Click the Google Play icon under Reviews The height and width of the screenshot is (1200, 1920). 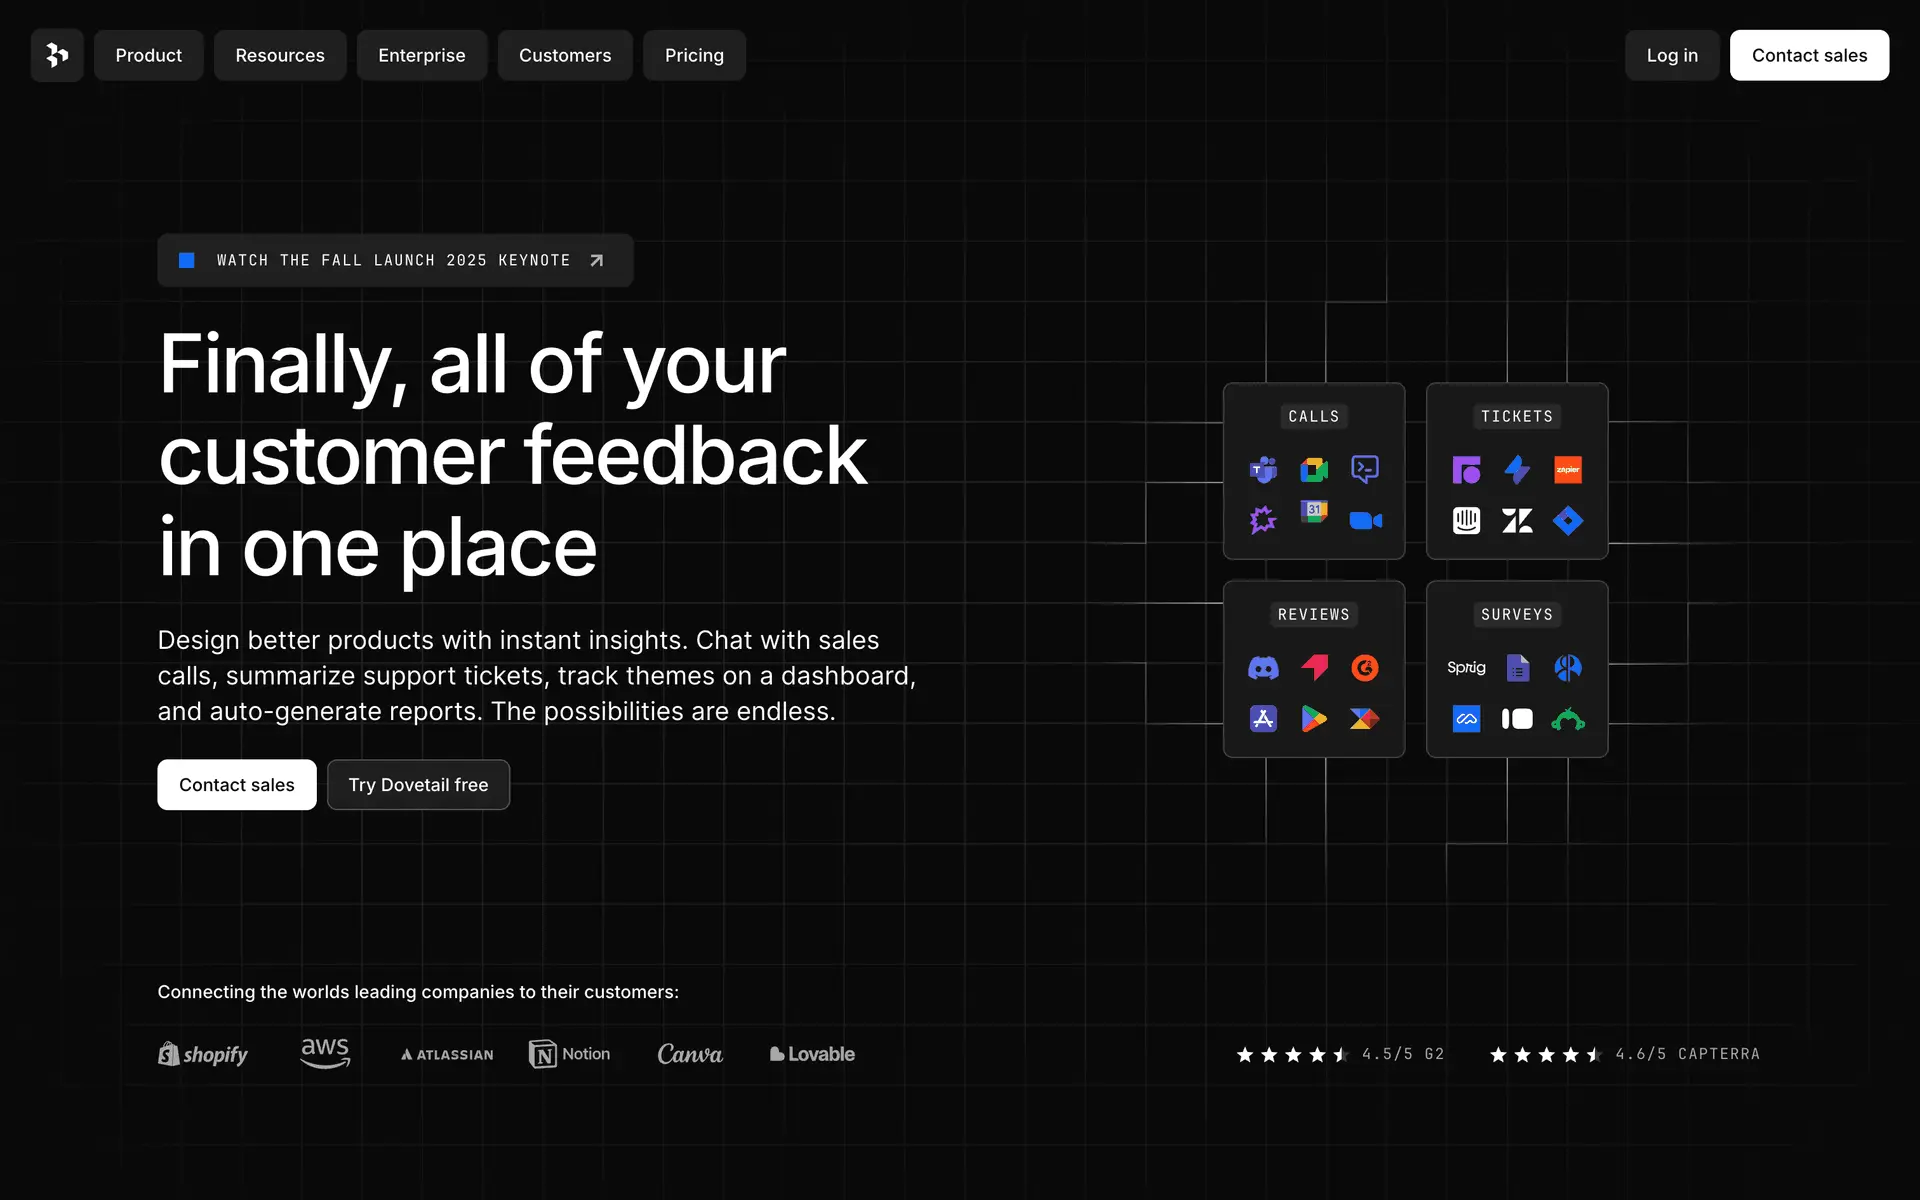[1314, 719]
